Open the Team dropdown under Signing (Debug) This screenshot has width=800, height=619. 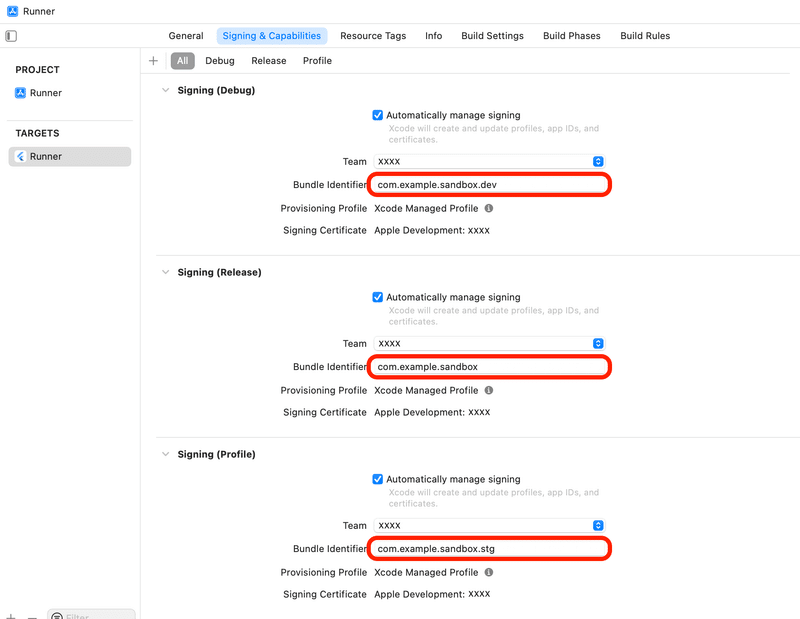598,161
